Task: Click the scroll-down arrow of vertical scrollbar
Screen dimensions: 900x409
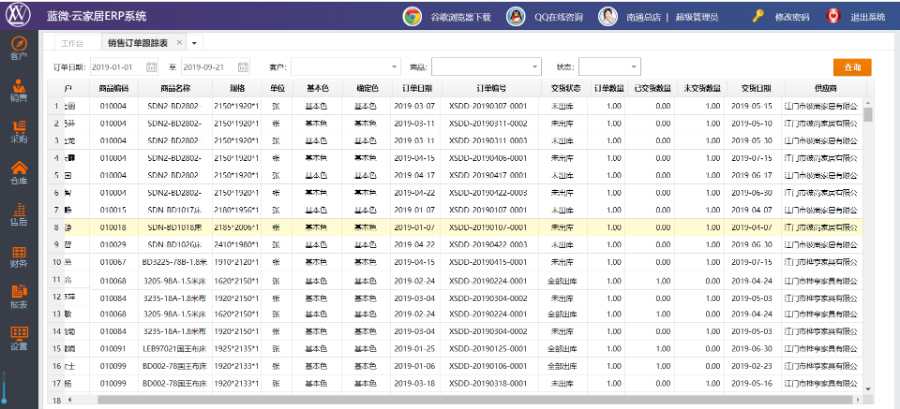Action: pos(867,389)
